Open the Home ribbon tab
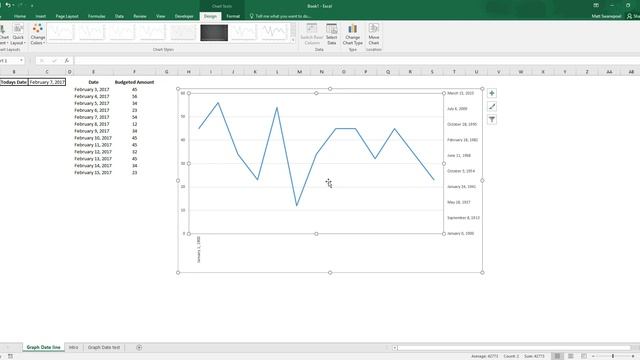 pos(20,16)
